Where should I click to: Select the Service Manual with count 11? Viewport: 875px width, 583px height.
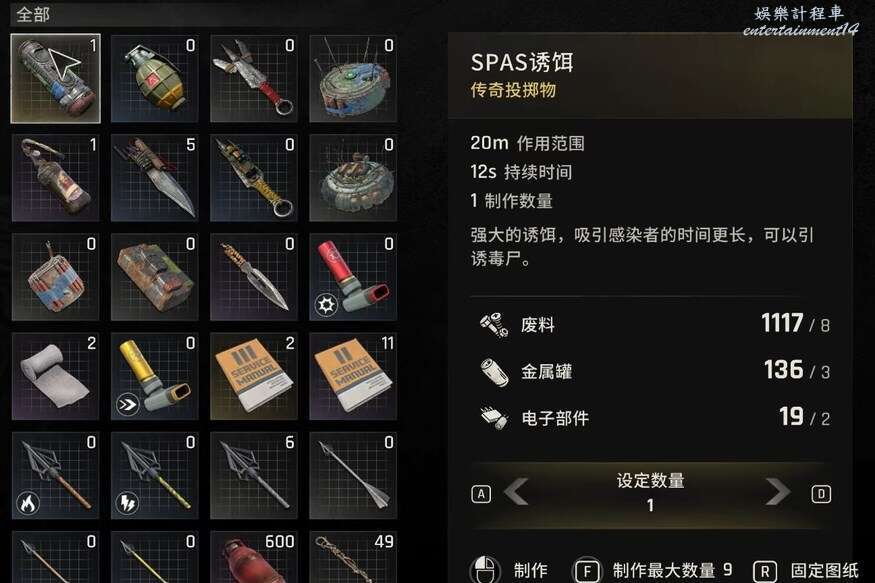click(x=353, y=377)
